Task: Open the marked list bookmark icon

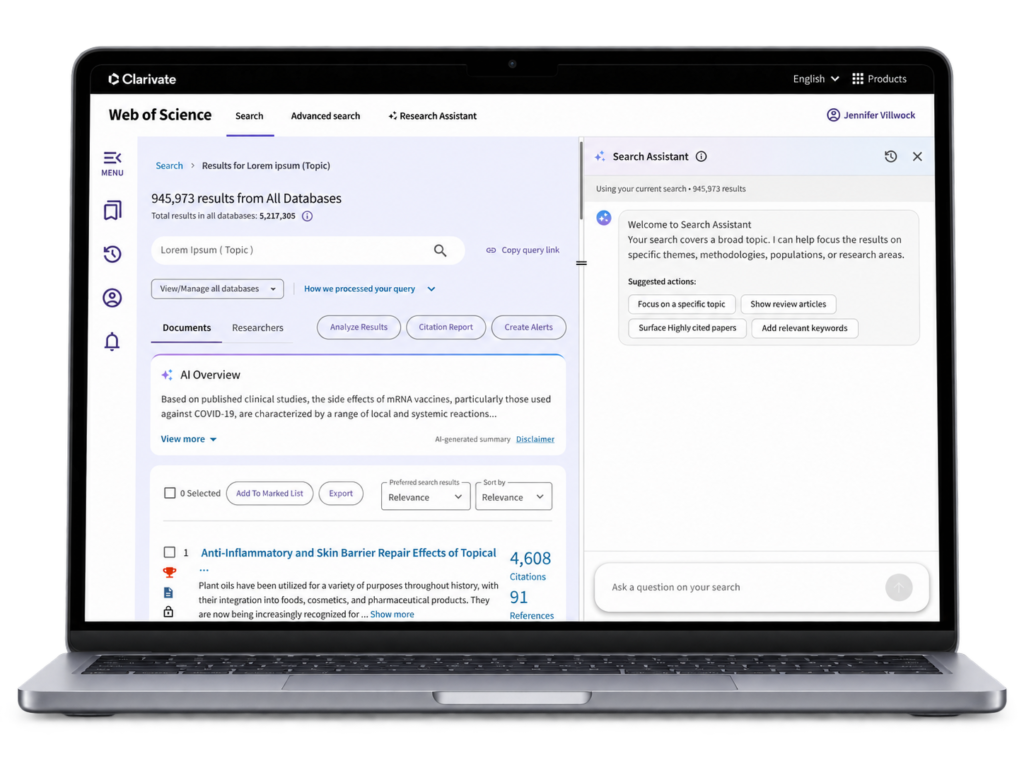Action: click(x=112, y=210)
